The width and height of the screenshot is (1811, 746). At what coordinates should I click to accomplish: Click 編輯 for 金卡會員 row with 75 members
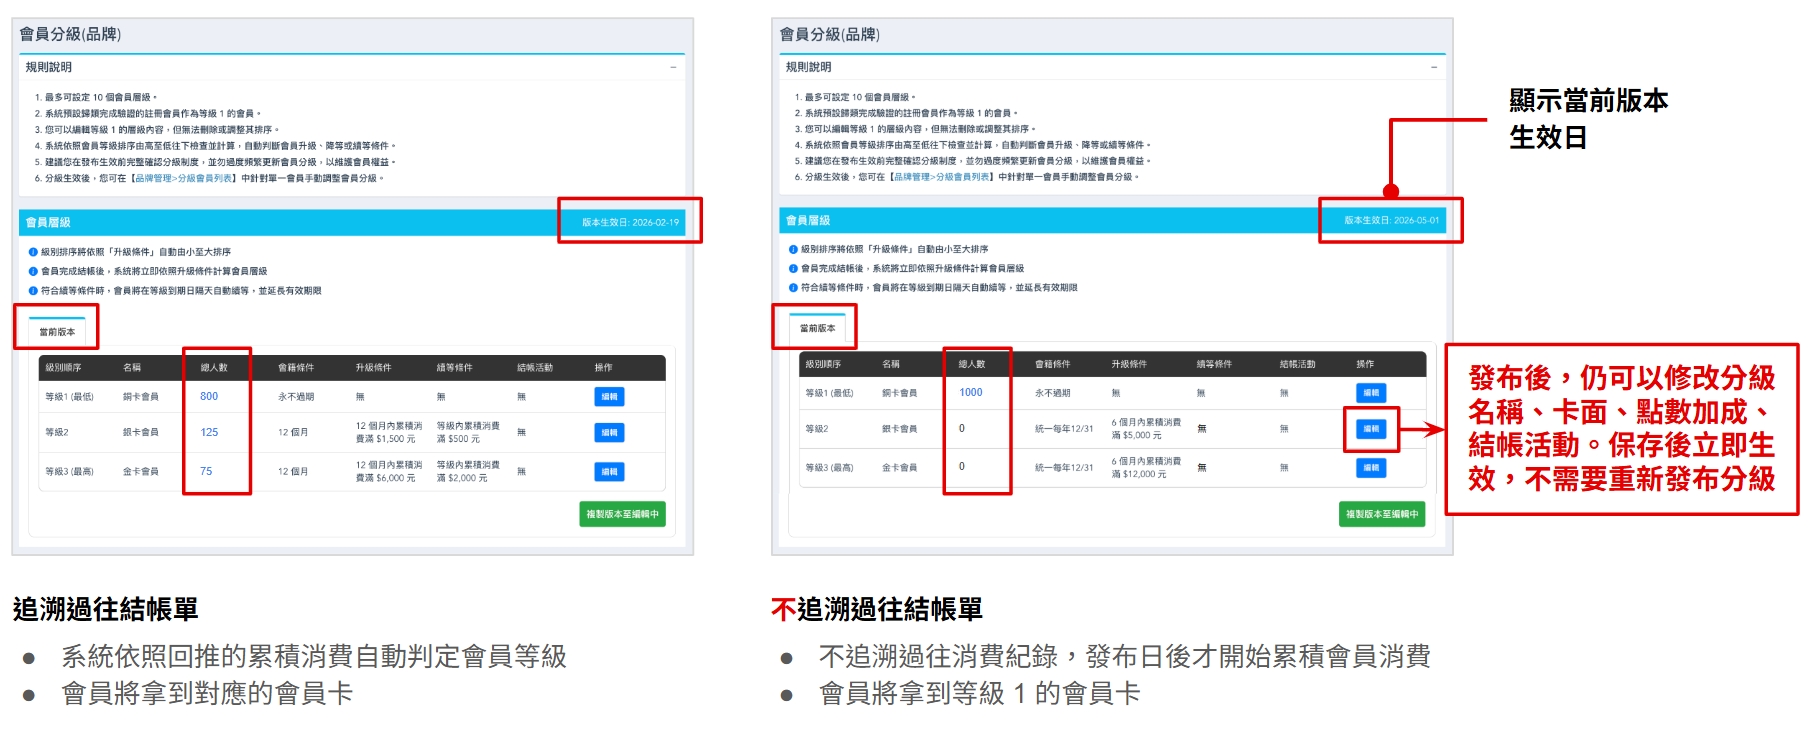(609, 471)
